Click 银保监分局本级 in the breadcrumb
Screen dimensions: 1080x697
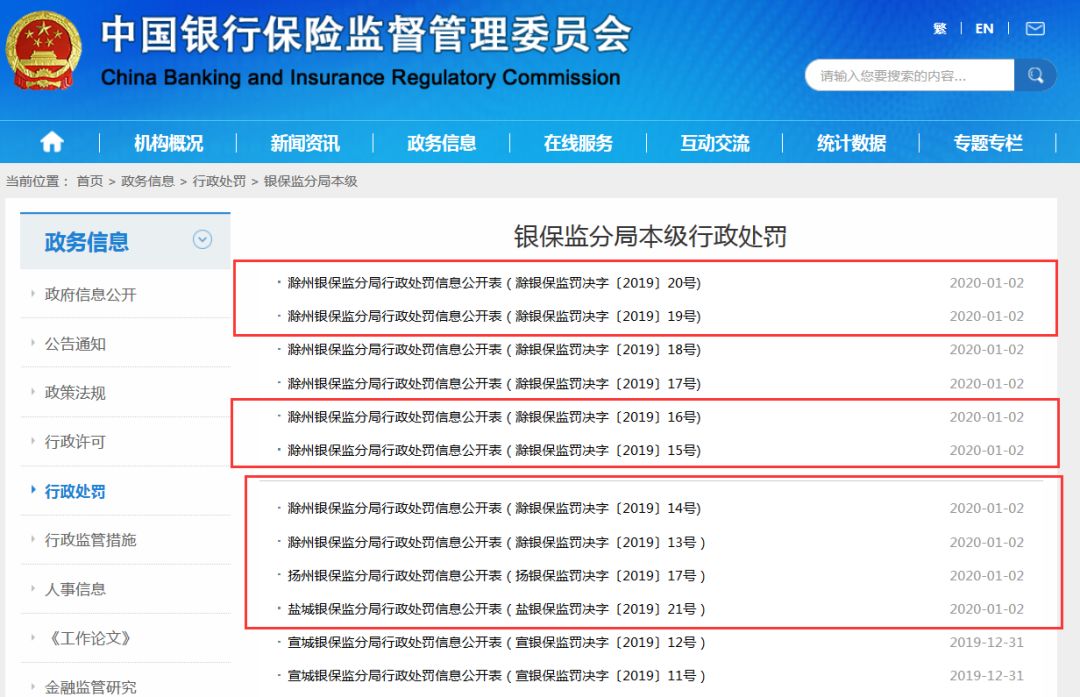click(311, 181)
